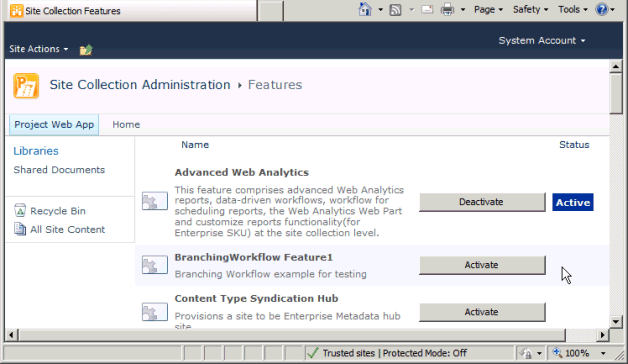Open the All Site Content link

point(67,229)
